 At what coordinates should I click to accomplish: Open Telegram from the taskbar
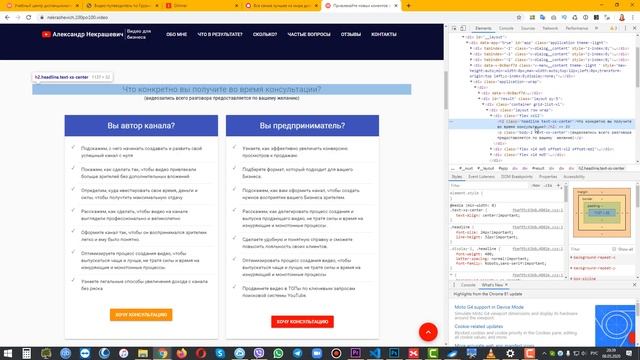pyautogui.click(x=298, y=353)
